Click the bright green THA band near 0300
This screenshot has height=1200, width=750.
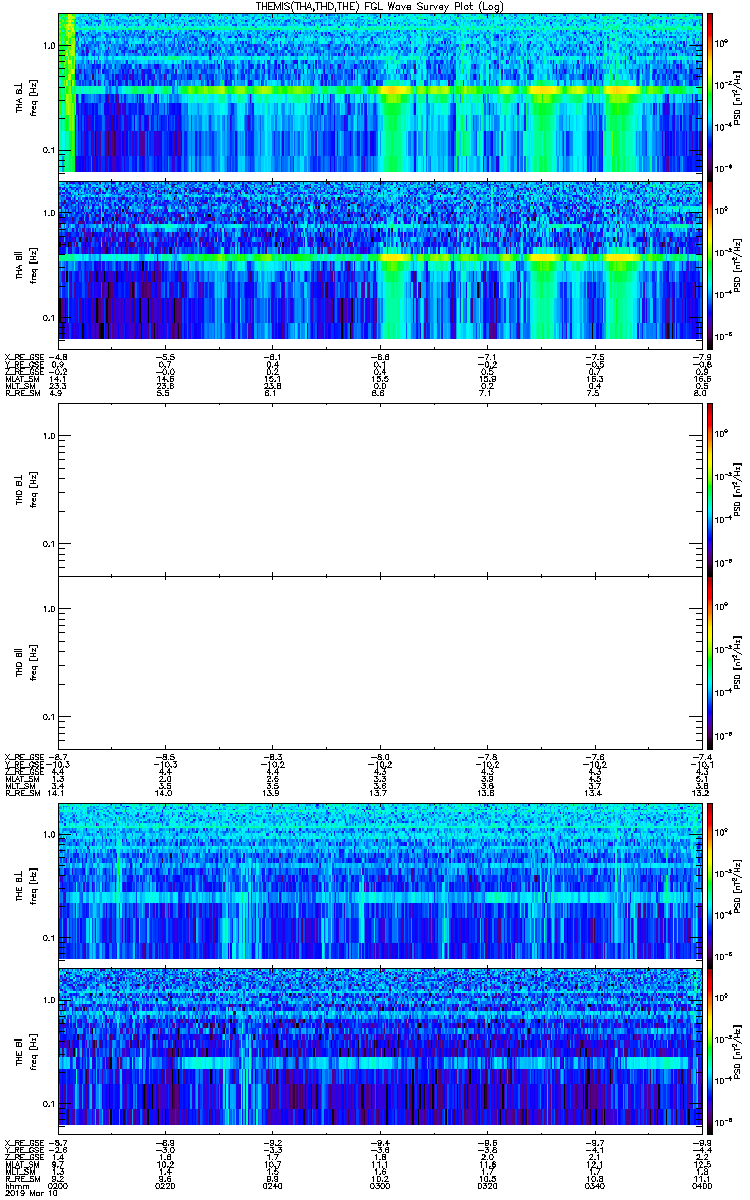pos(395,90)
